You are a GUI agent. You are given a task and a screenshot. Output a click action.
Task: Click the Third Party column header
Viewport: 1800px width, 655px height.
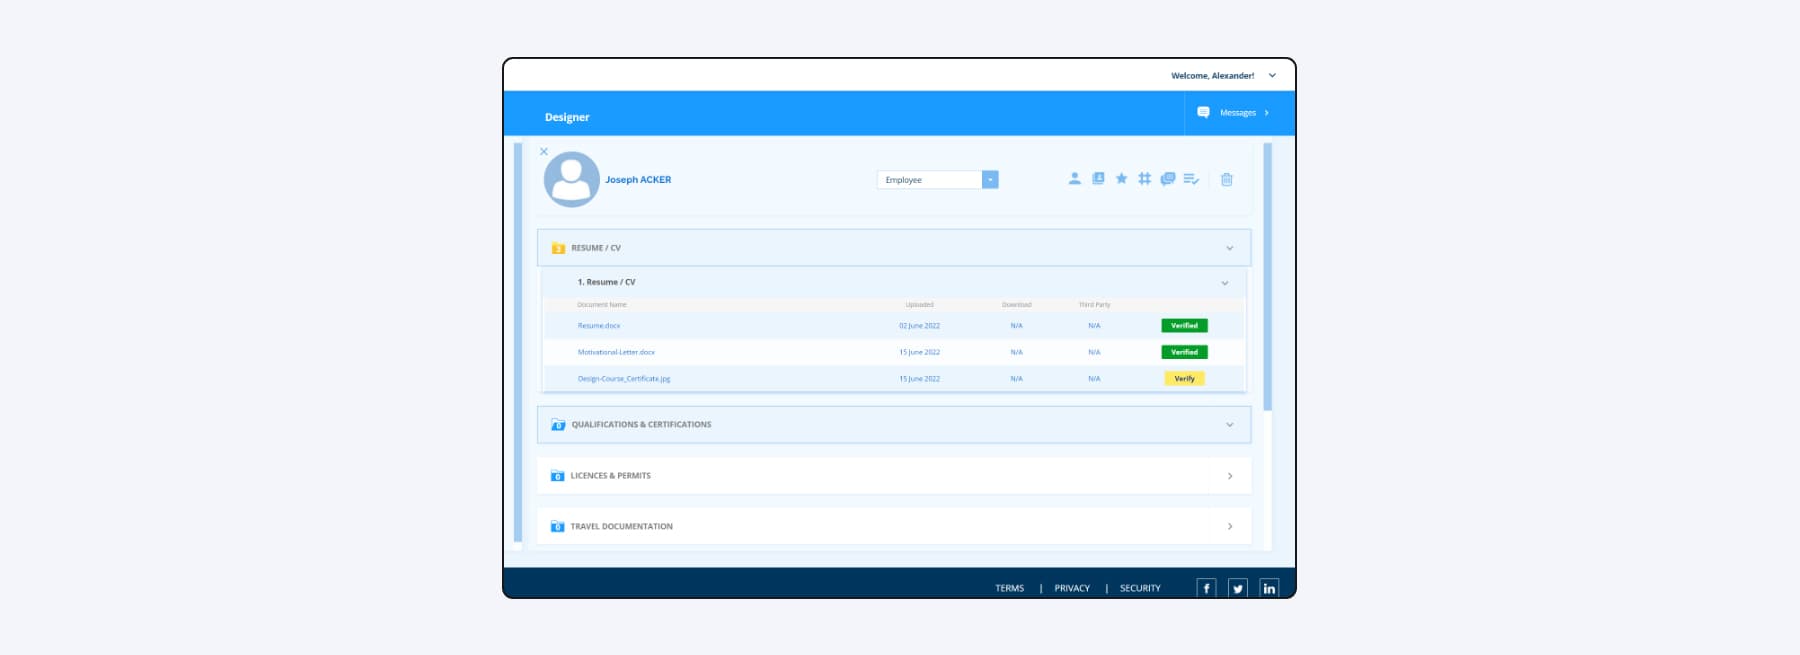pyautogui.click(x=1094, y=305)
